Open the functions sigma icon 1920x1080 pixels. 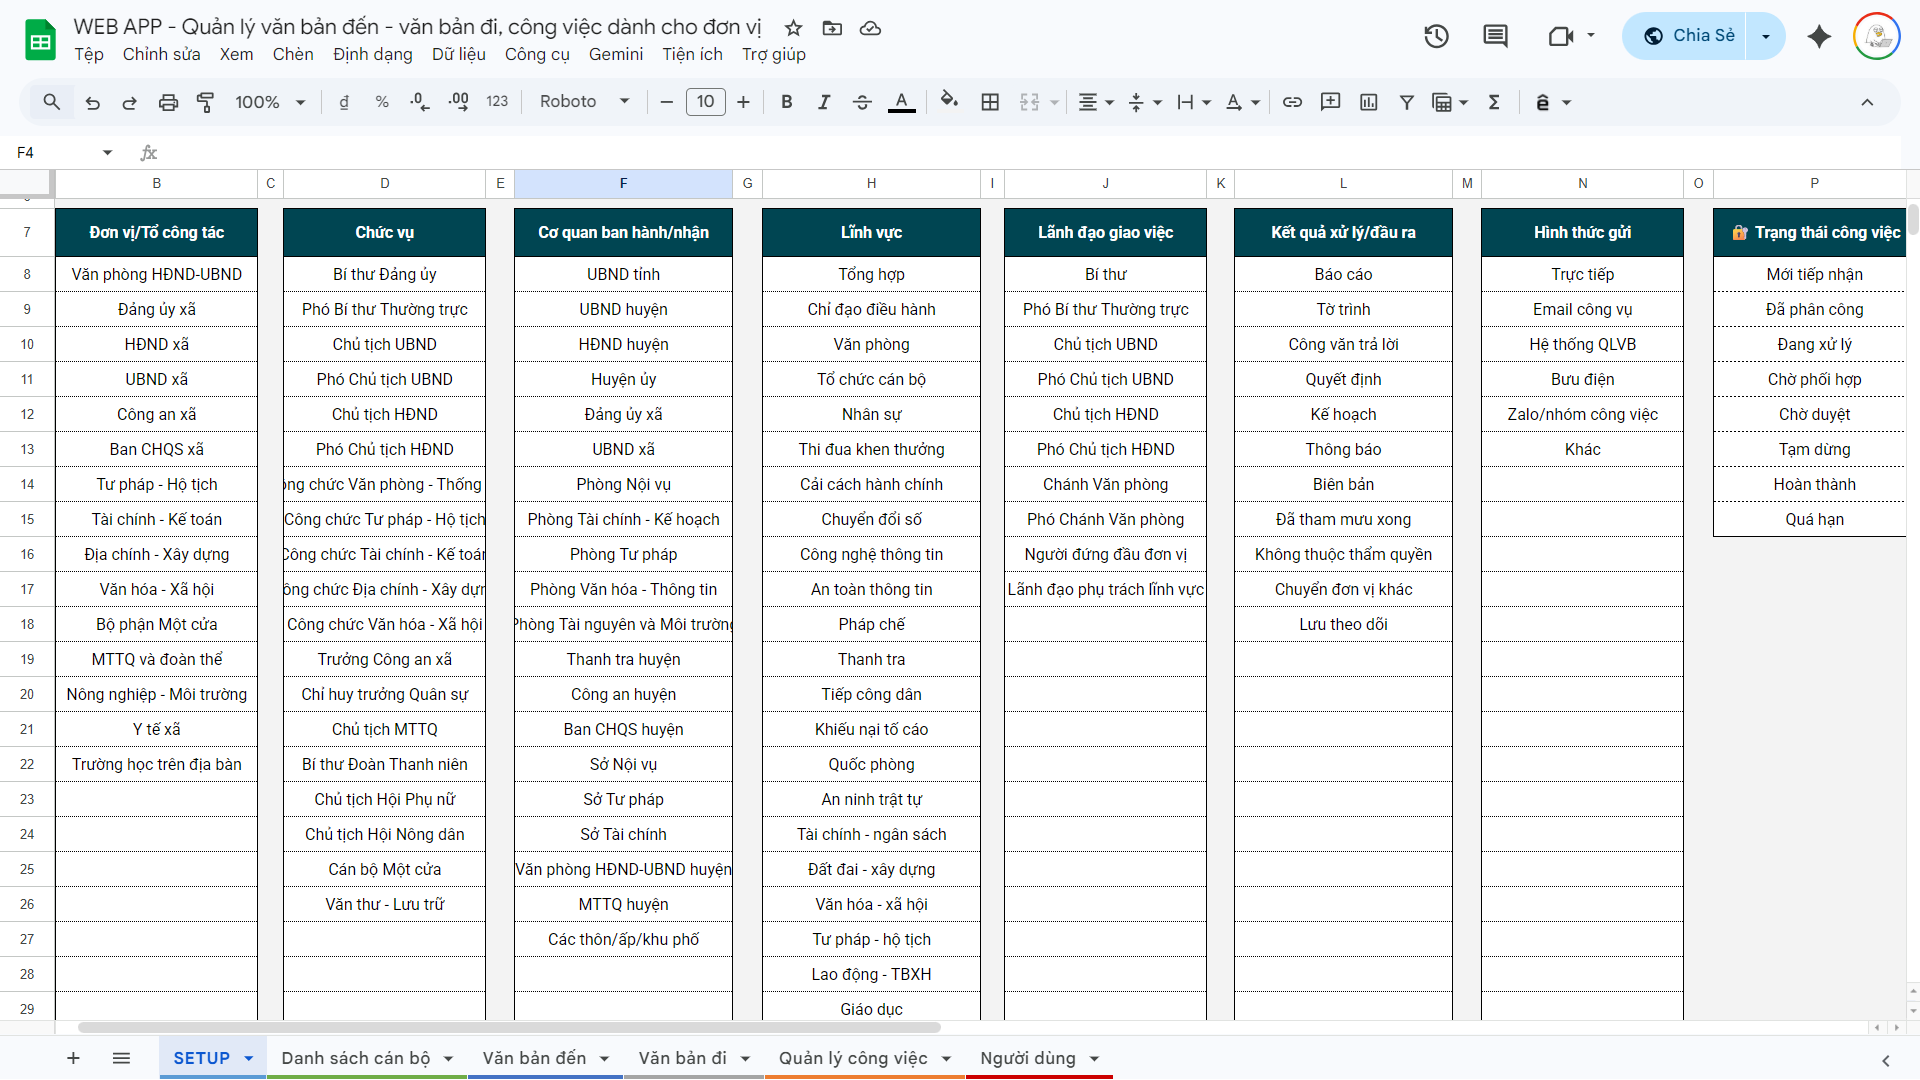[1494, 102]
